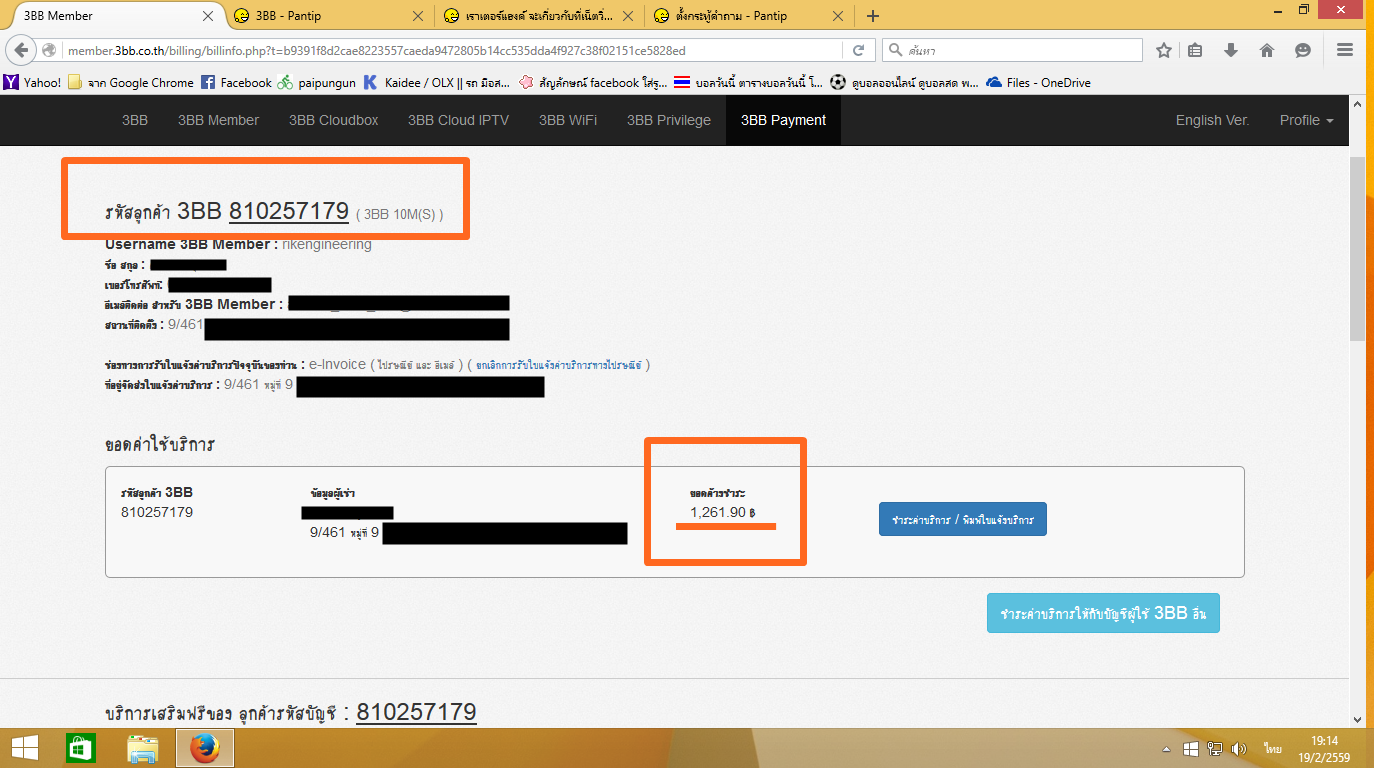This screenshot has width=1374, height=768.
Task: Open the 3BB Privilege menu item
Action: [669, 120]
